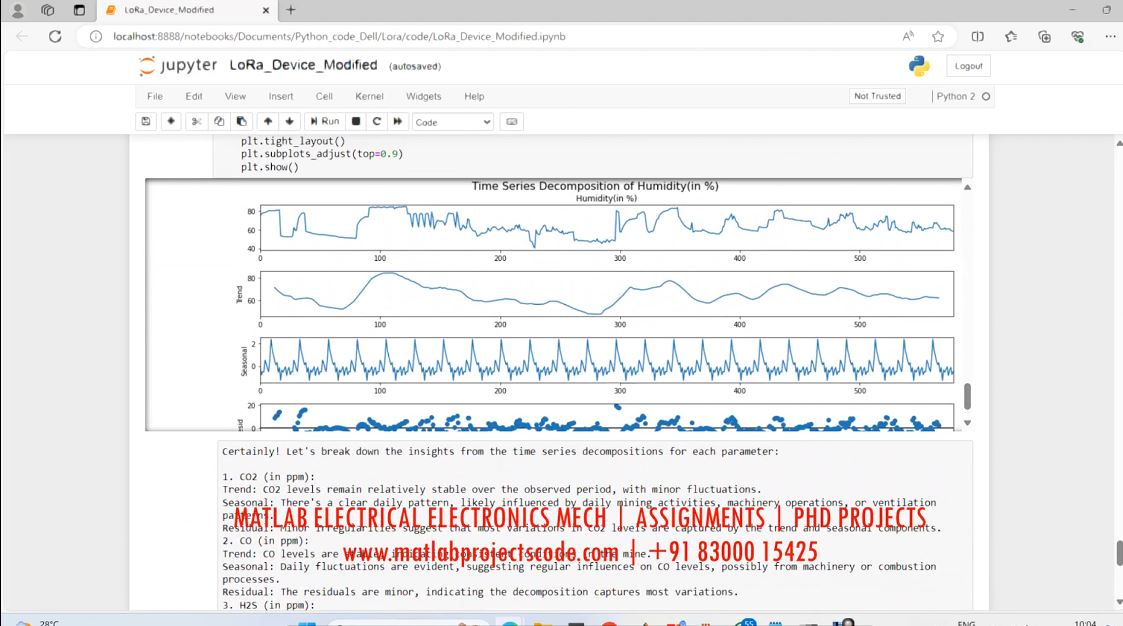
Task: Toggle the Not Trusted notebook status
Action: [x=877, y=96]
